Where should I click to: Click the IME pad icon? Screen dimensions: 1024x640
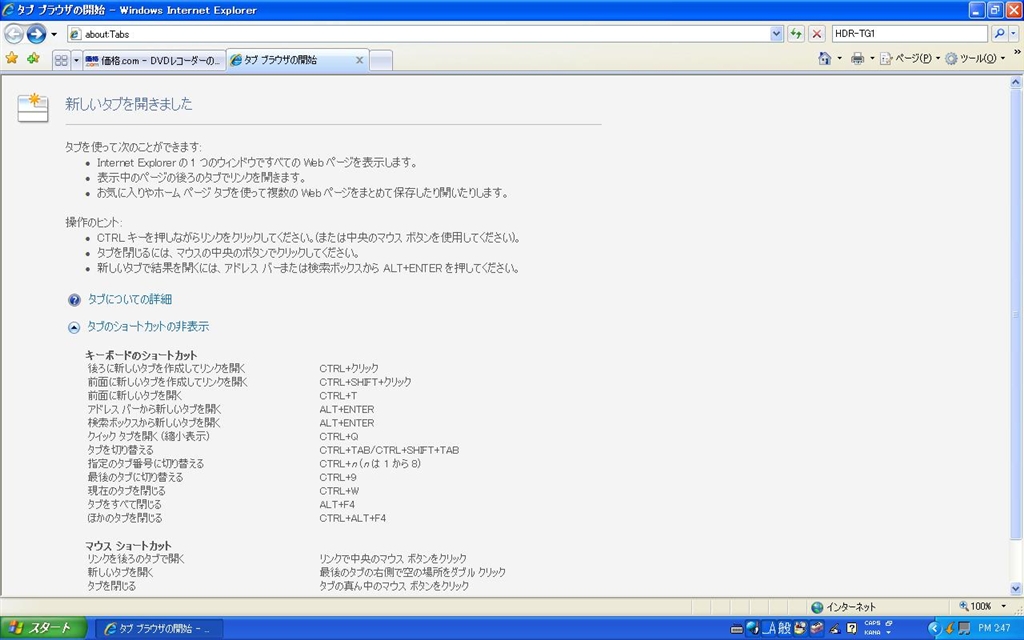point(800,628)
